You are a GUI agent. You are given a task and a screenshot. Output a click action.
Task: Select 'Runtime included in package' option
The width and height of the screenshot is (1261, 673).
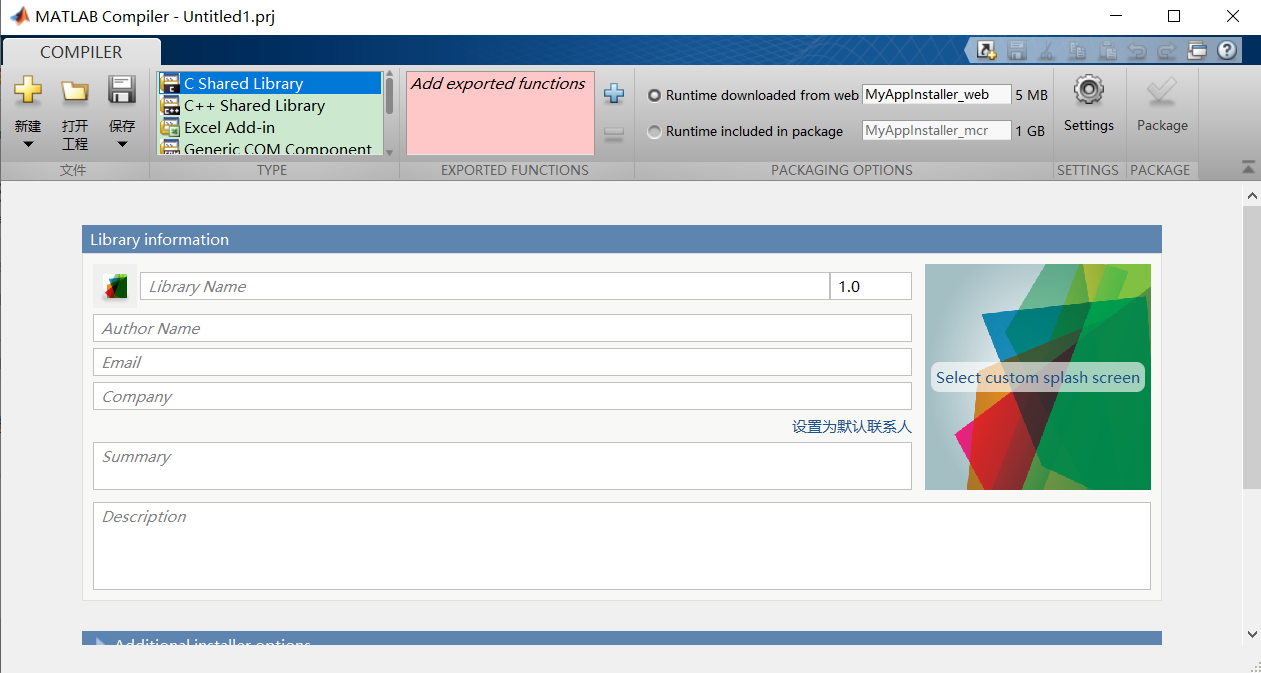click(655, 131)
